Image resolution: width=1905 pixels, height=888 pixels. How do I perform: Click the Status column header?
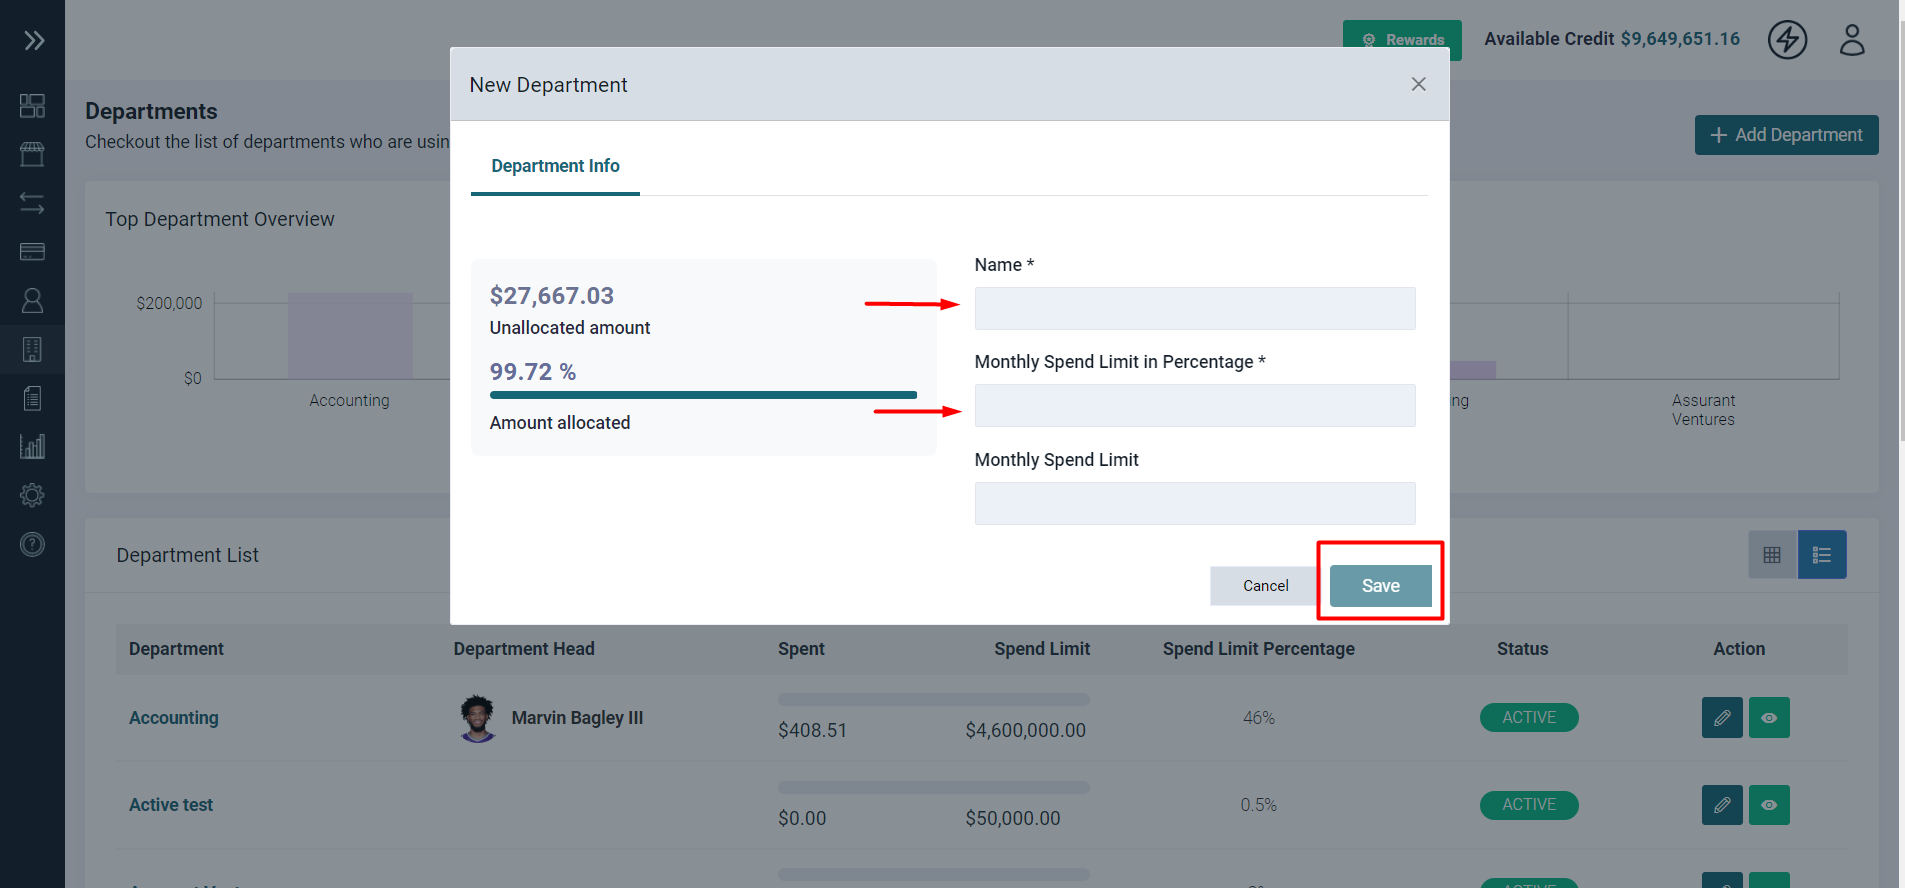point(1522,649)
